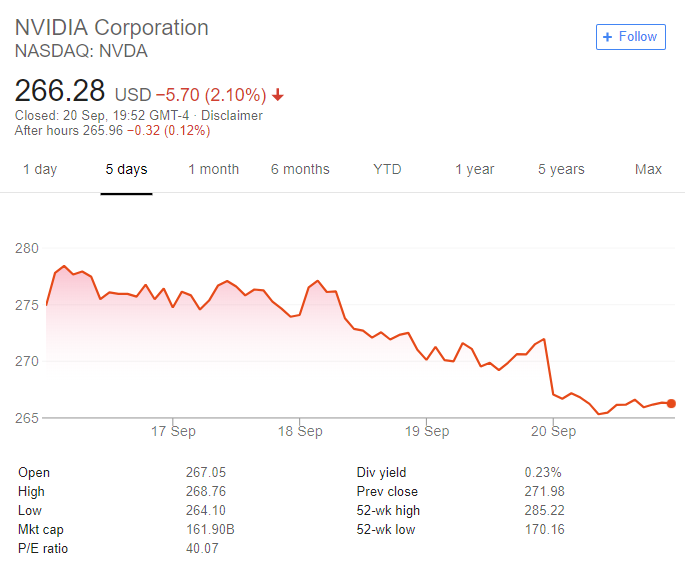Show the Max time range
685x569 pixels.
click(648, 169)
